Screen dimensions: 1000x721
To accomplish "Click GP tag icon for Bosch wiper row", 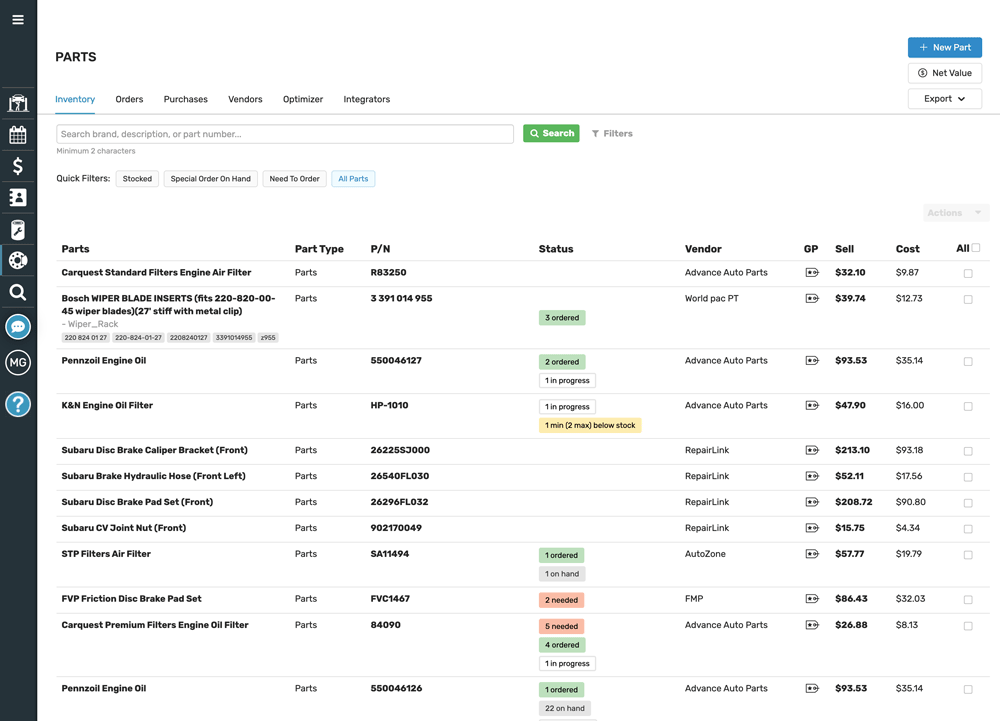I will 812,298.
